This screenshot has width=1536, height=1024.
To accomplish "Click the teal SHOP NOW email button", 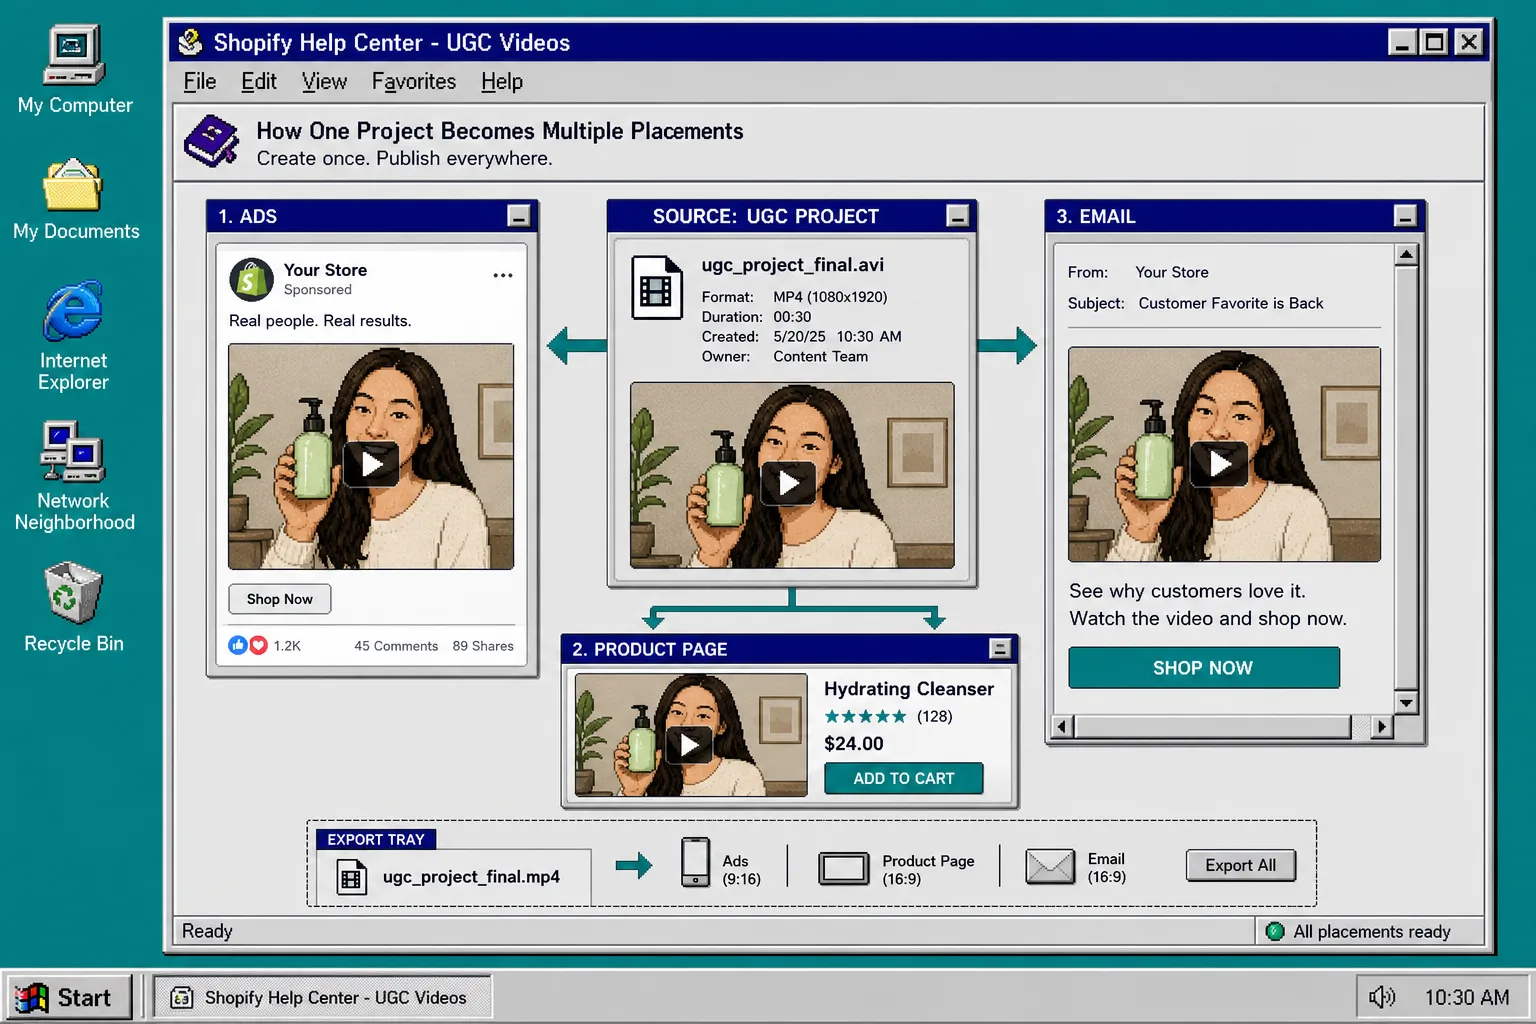I will pyautogui.click(x=1204, y=668).
